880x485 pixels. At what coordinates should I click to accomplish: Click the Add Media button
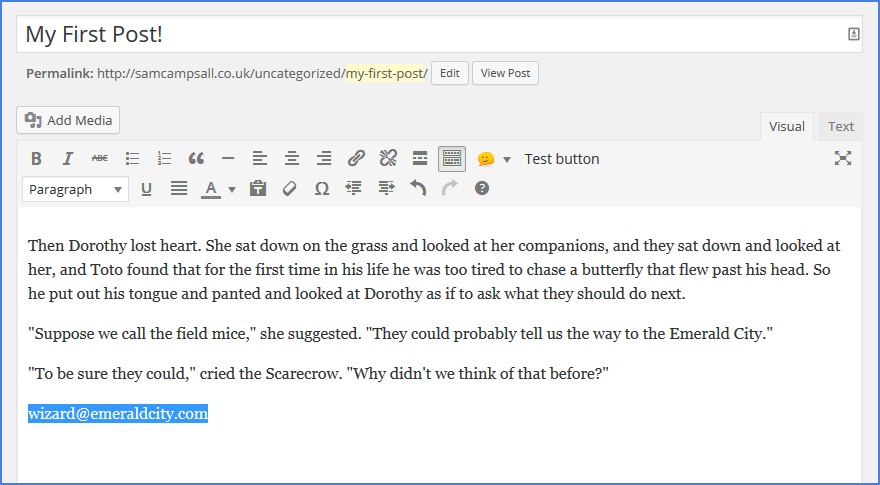pyautogui.click(x=68, y=120)
